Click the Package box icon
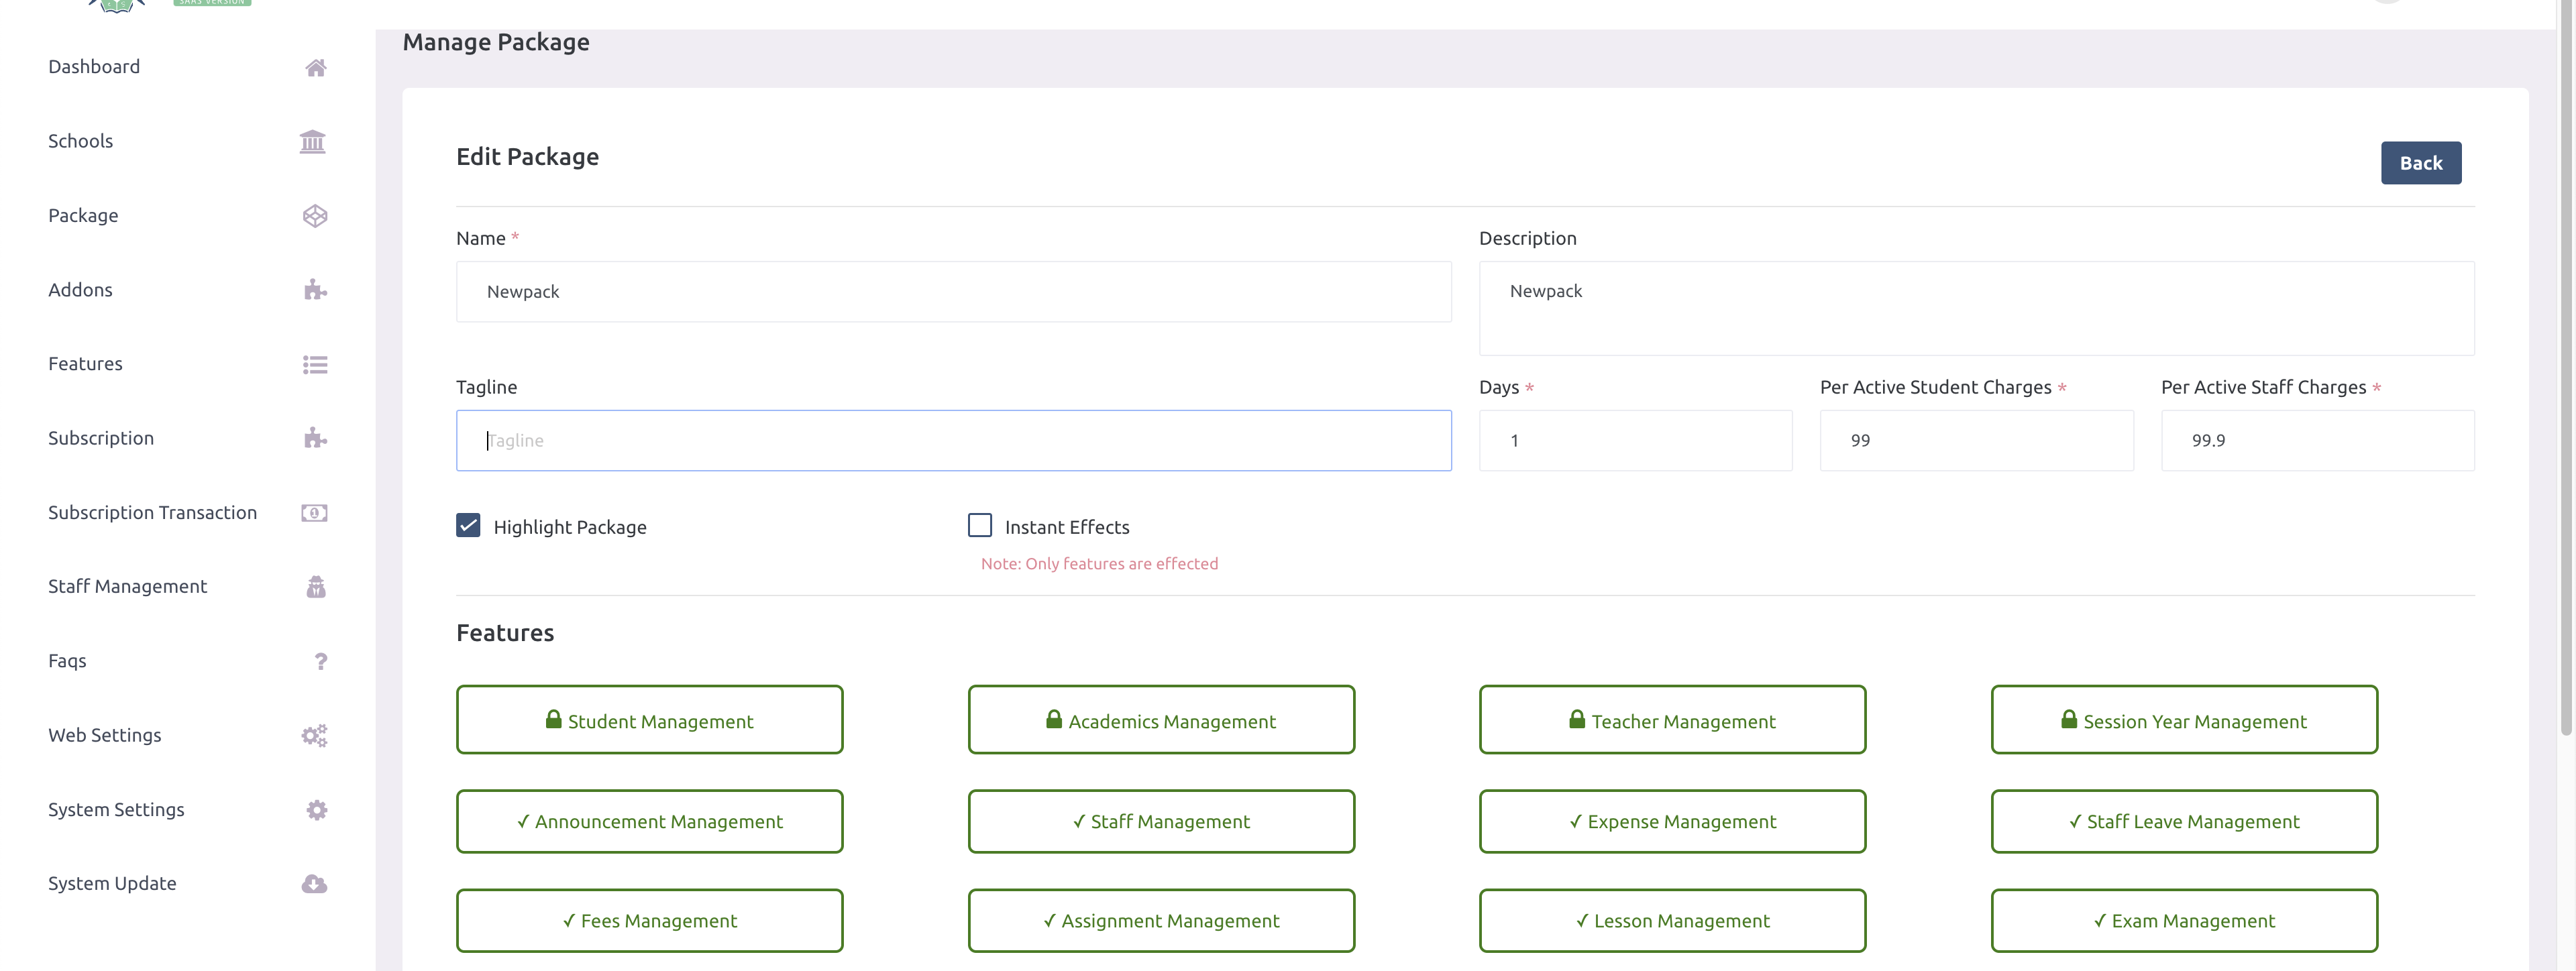Viewport: 2576px width, 971px height. 315,215
